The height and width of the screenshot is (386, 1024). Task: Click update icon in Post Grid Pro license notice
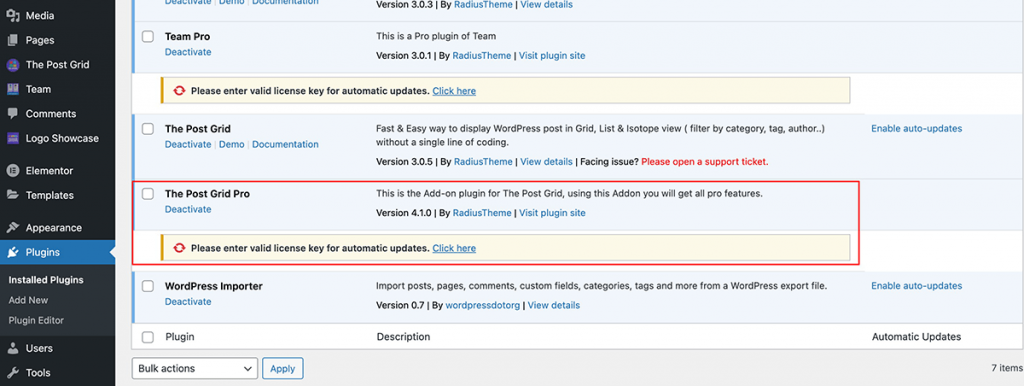coord(179,248)
